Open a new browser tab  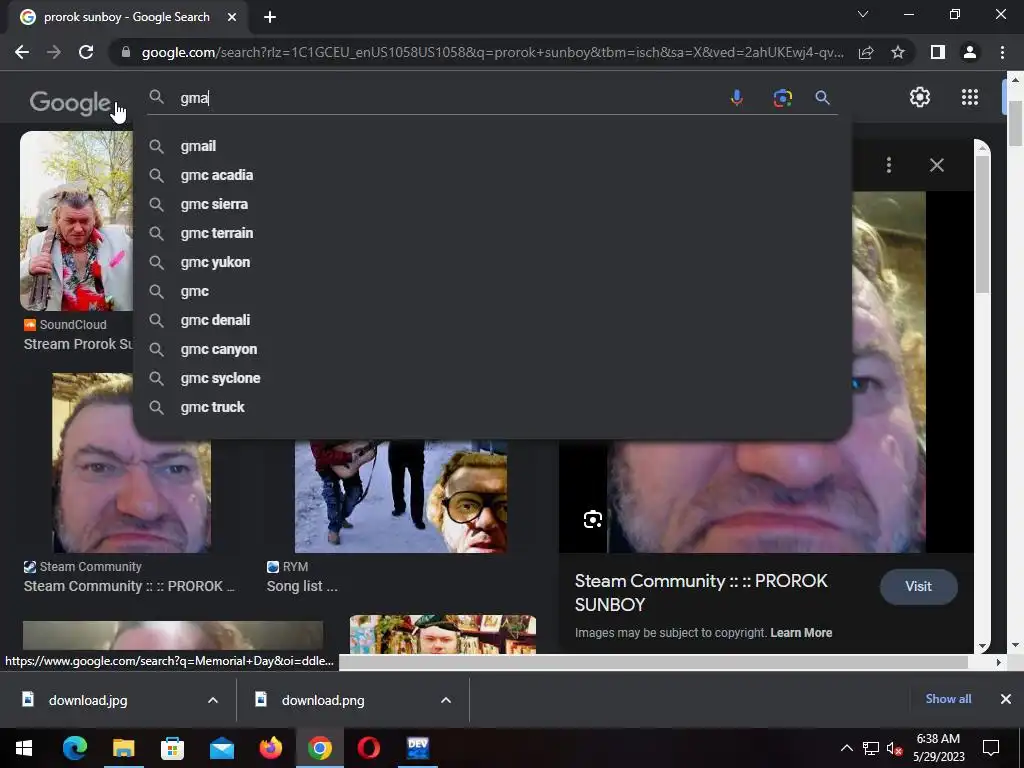click(270, 17)
